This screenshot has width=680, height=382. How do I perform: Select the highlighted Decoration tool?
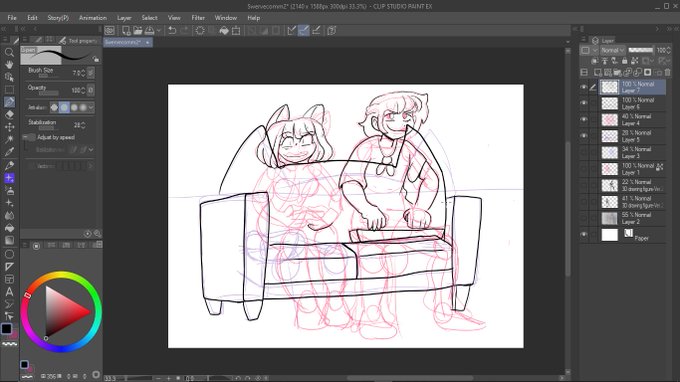(x=9, y=178)
